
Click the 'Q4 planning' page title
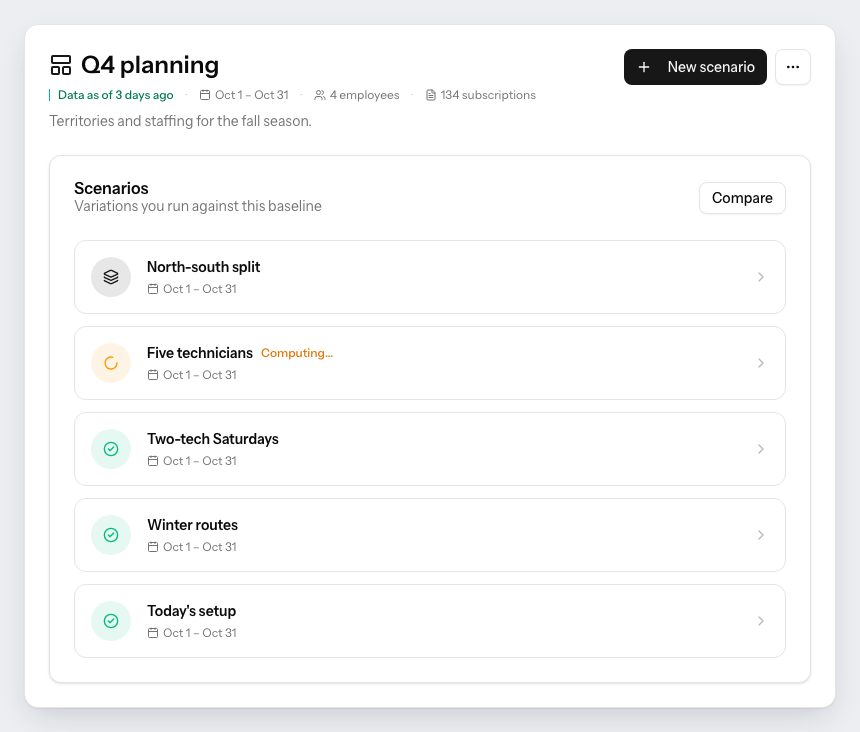point(150,65)
